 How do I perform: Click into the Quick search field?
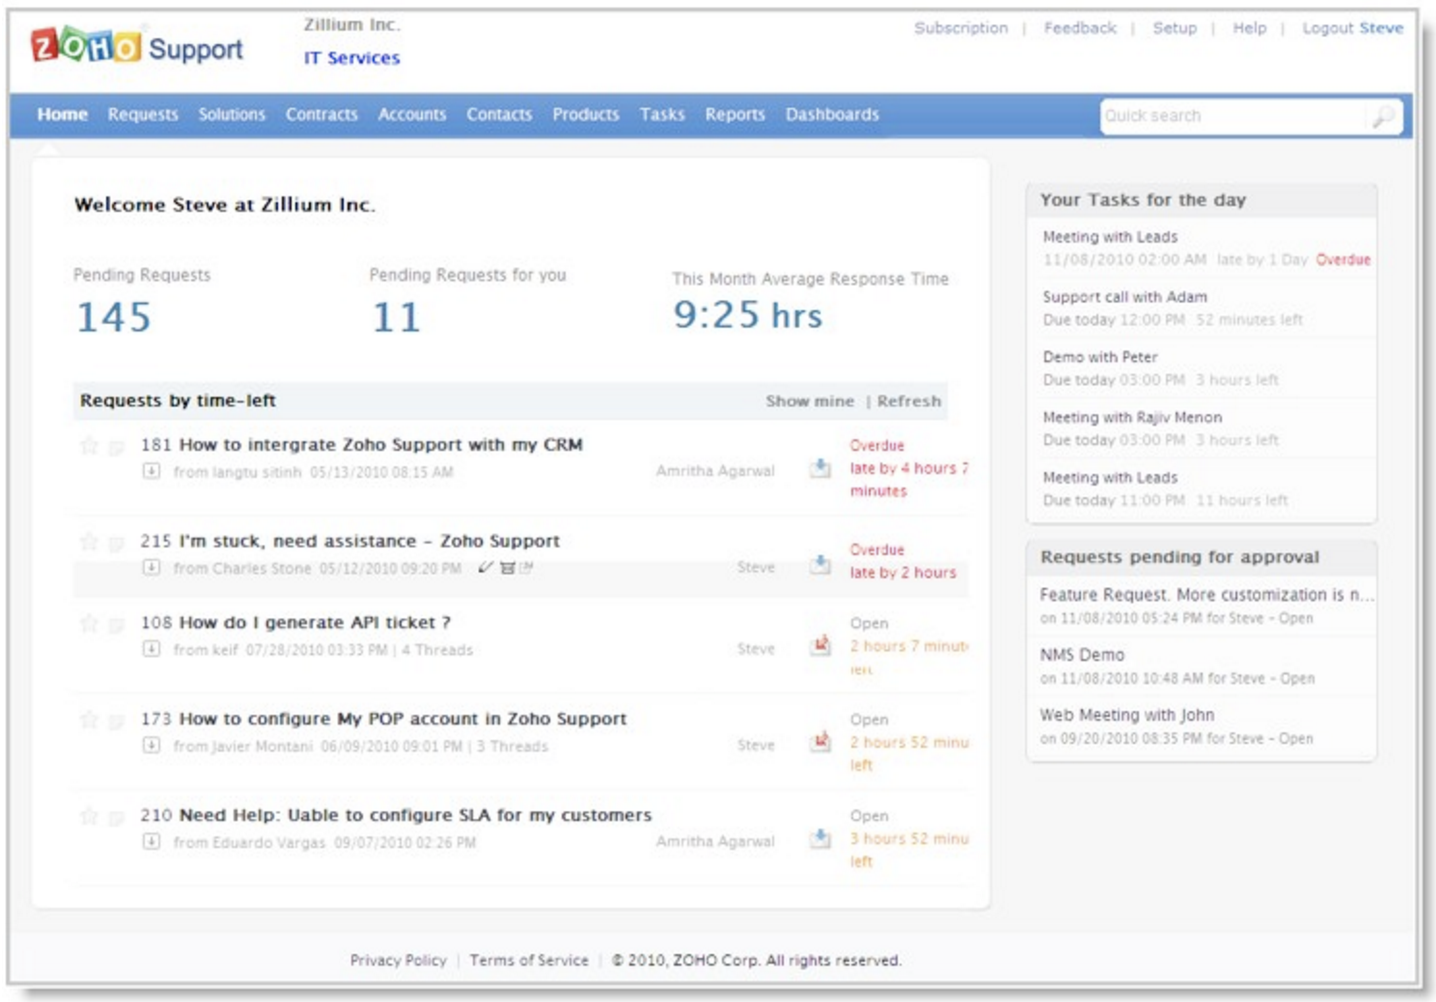tap(1230, 117)
